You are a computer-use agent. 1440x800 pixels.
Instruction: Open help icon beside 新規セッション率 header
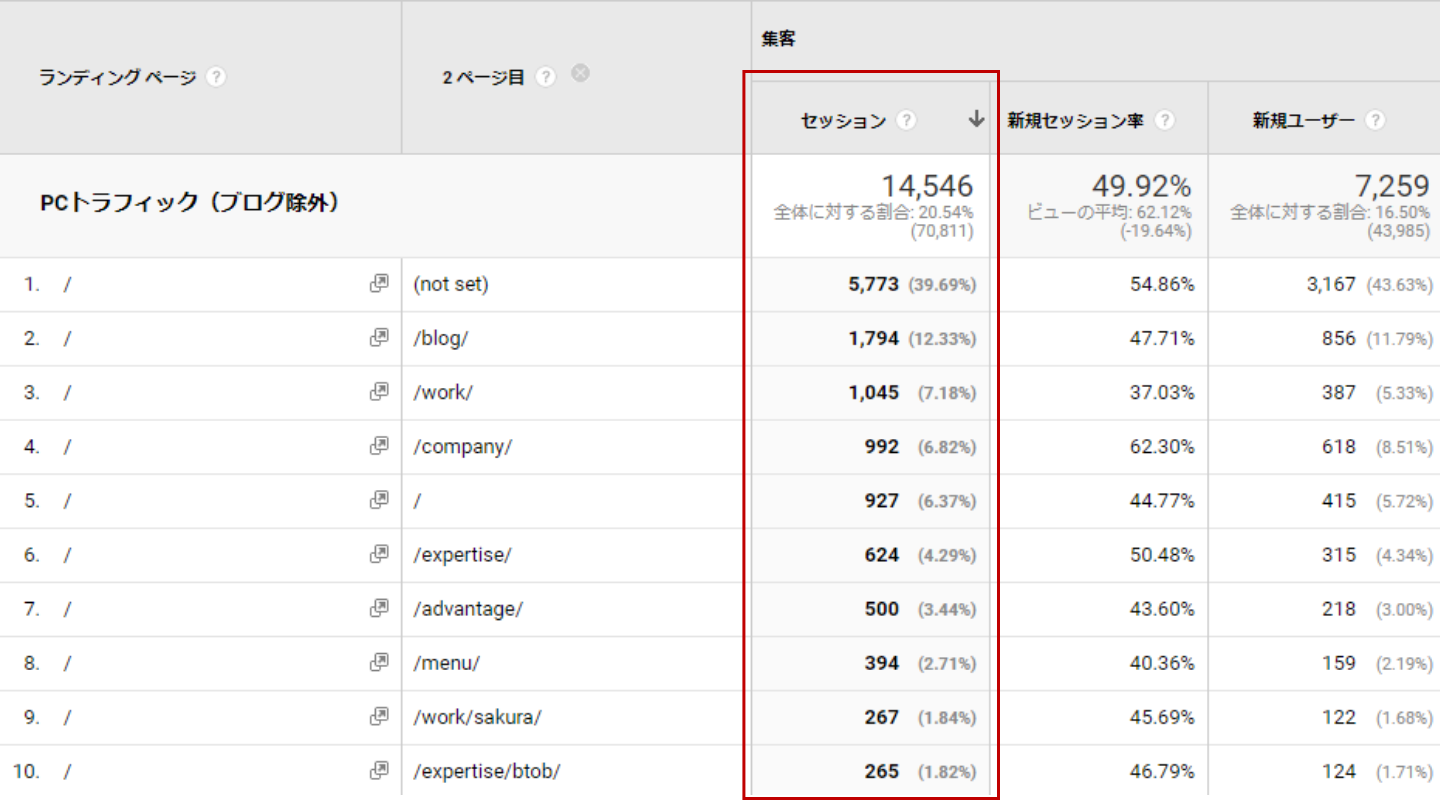point(1164,120)
